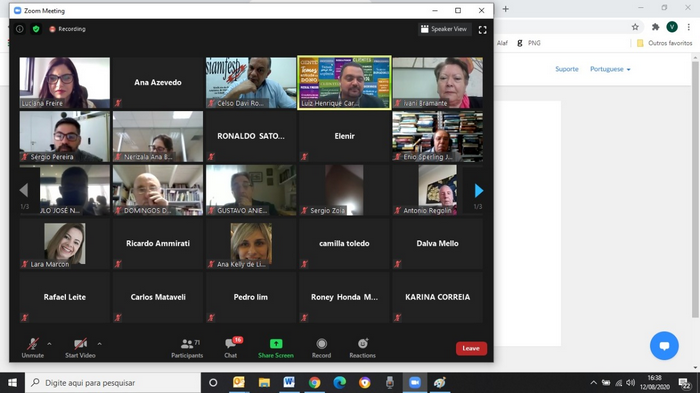
Task: Show meeting information icon
Action: point(20,29)
